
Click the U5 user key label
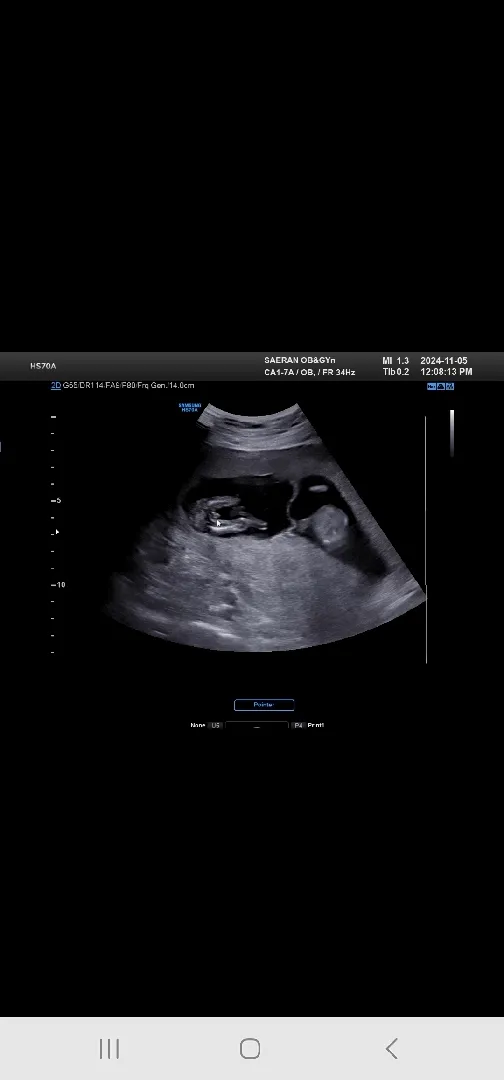pyautogui.click(x=216, y=725)
